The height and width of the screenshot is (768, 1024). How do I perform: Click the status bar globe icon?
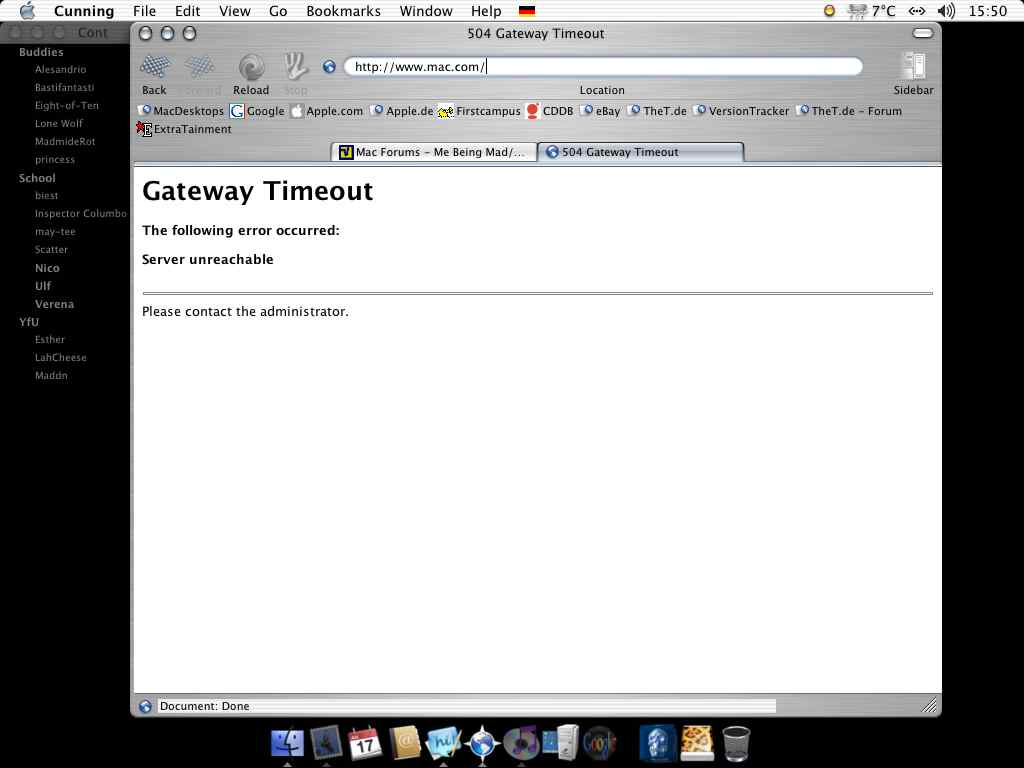coord(145,707)
